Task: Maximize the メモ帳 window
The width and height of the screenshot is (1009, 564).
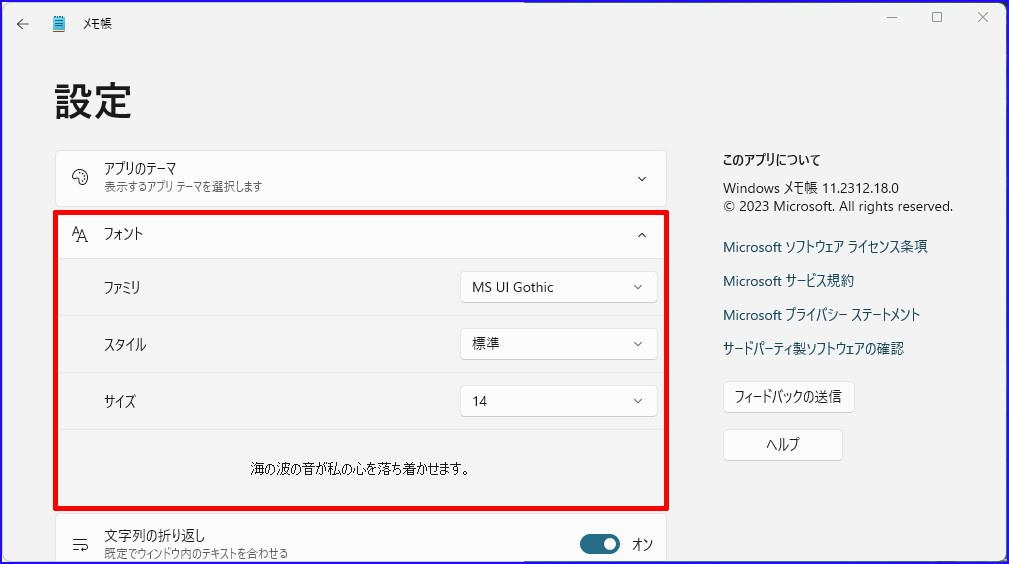Action: [x=937, y=17]
